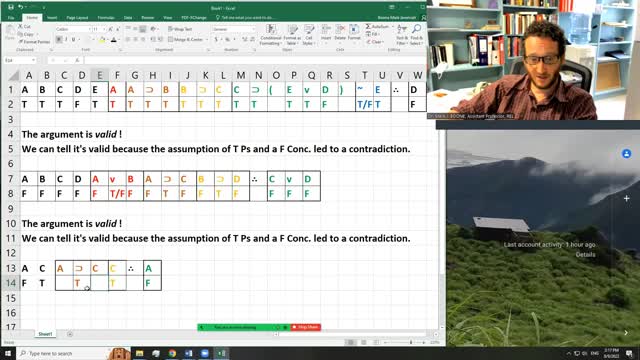
Task: Save the workbook from the quick access toolbar
Action: click(11, 7)
